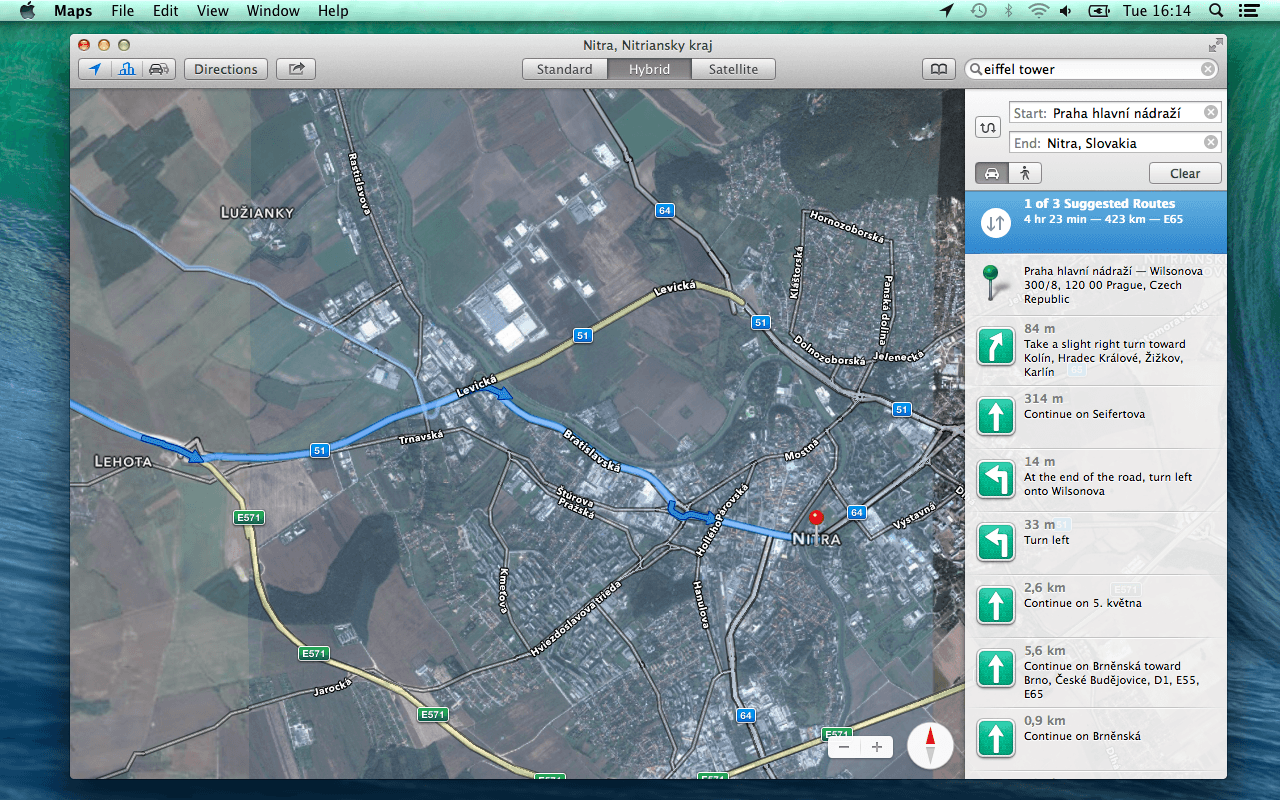Click into the eiffel tower search field
Screen dimensions: 1280x800
pos(1092,69)
